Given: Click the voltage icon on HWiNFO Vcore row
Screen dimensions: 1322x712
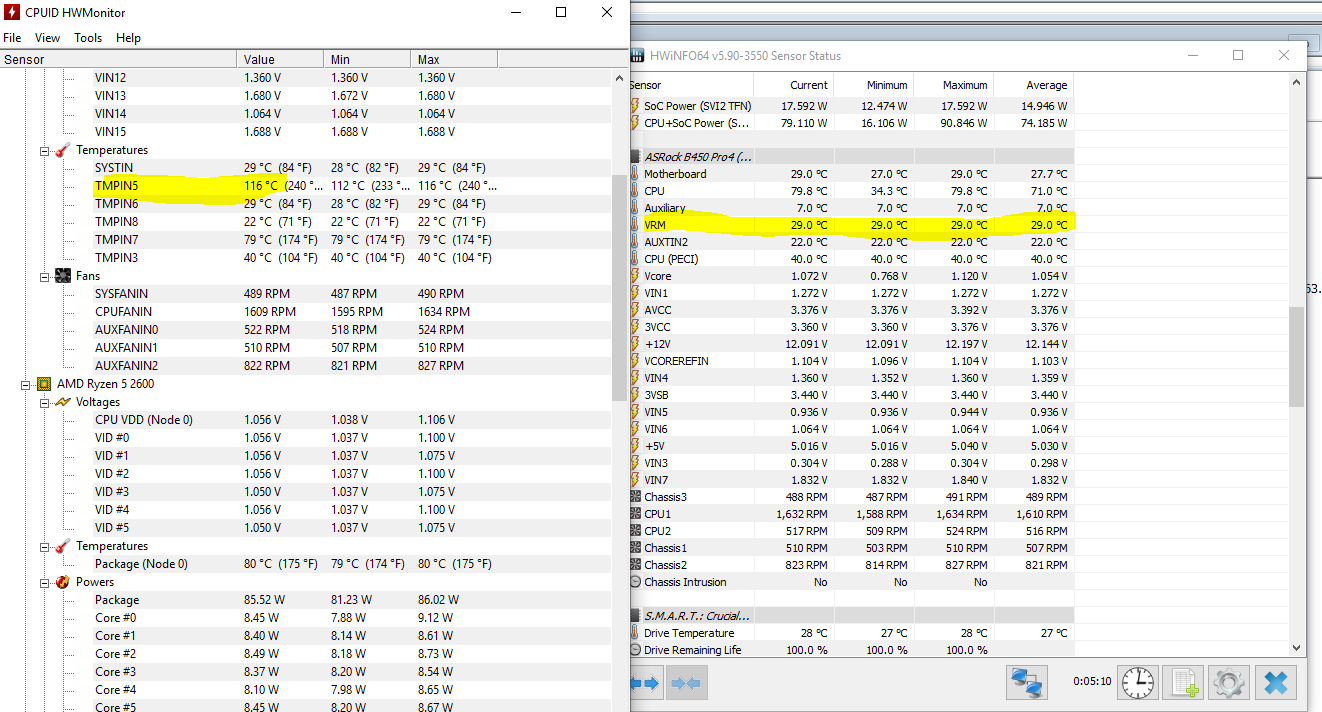Looking at the screenshot, I should click(635, 276).
